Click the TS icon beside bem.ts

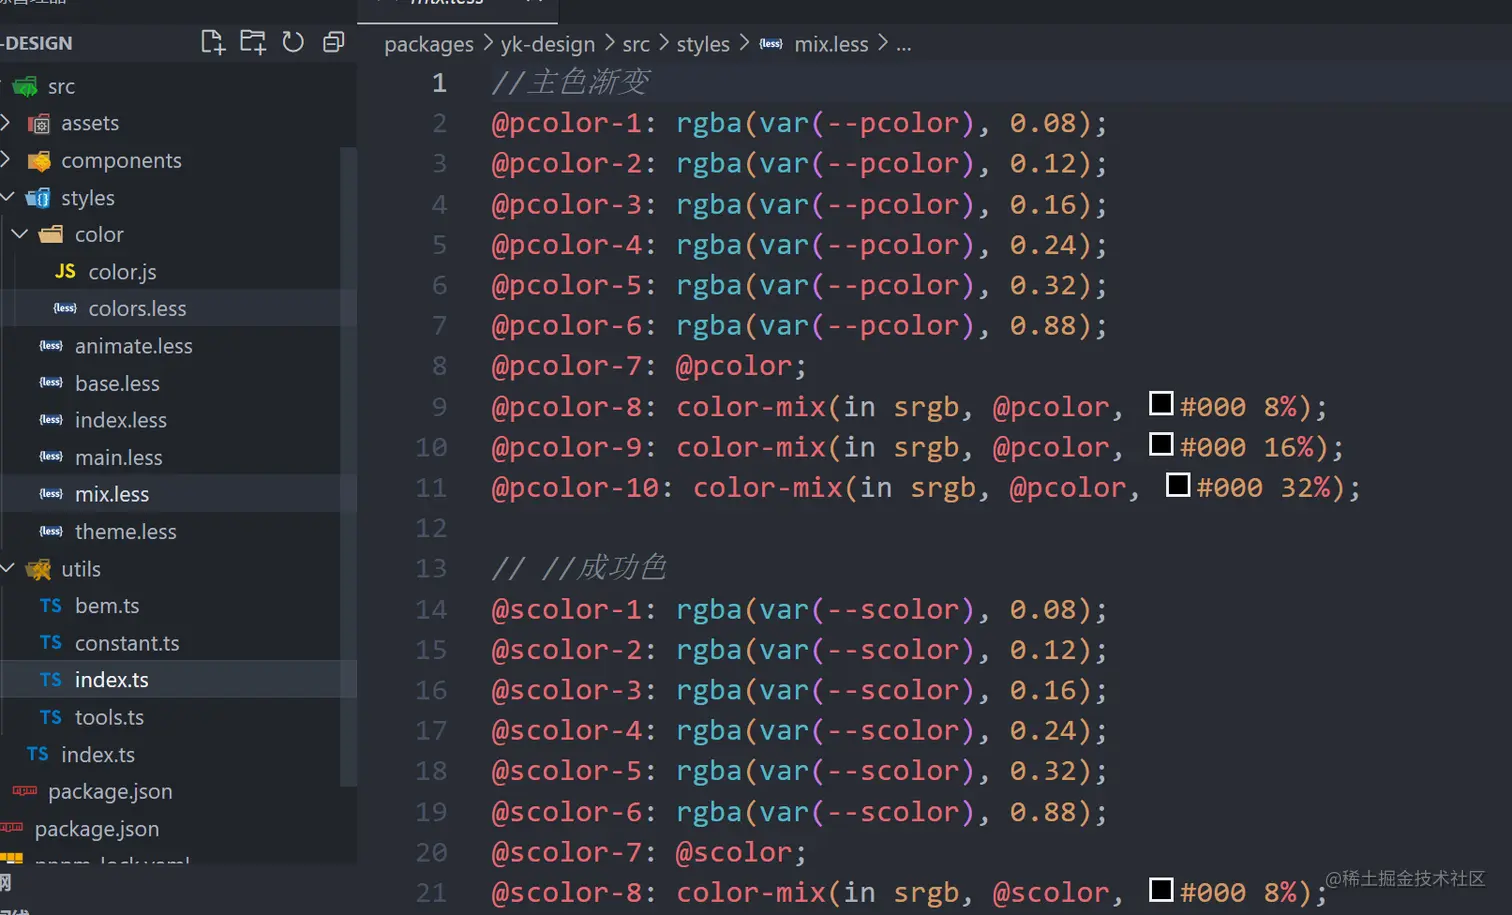tap(51, 606)
